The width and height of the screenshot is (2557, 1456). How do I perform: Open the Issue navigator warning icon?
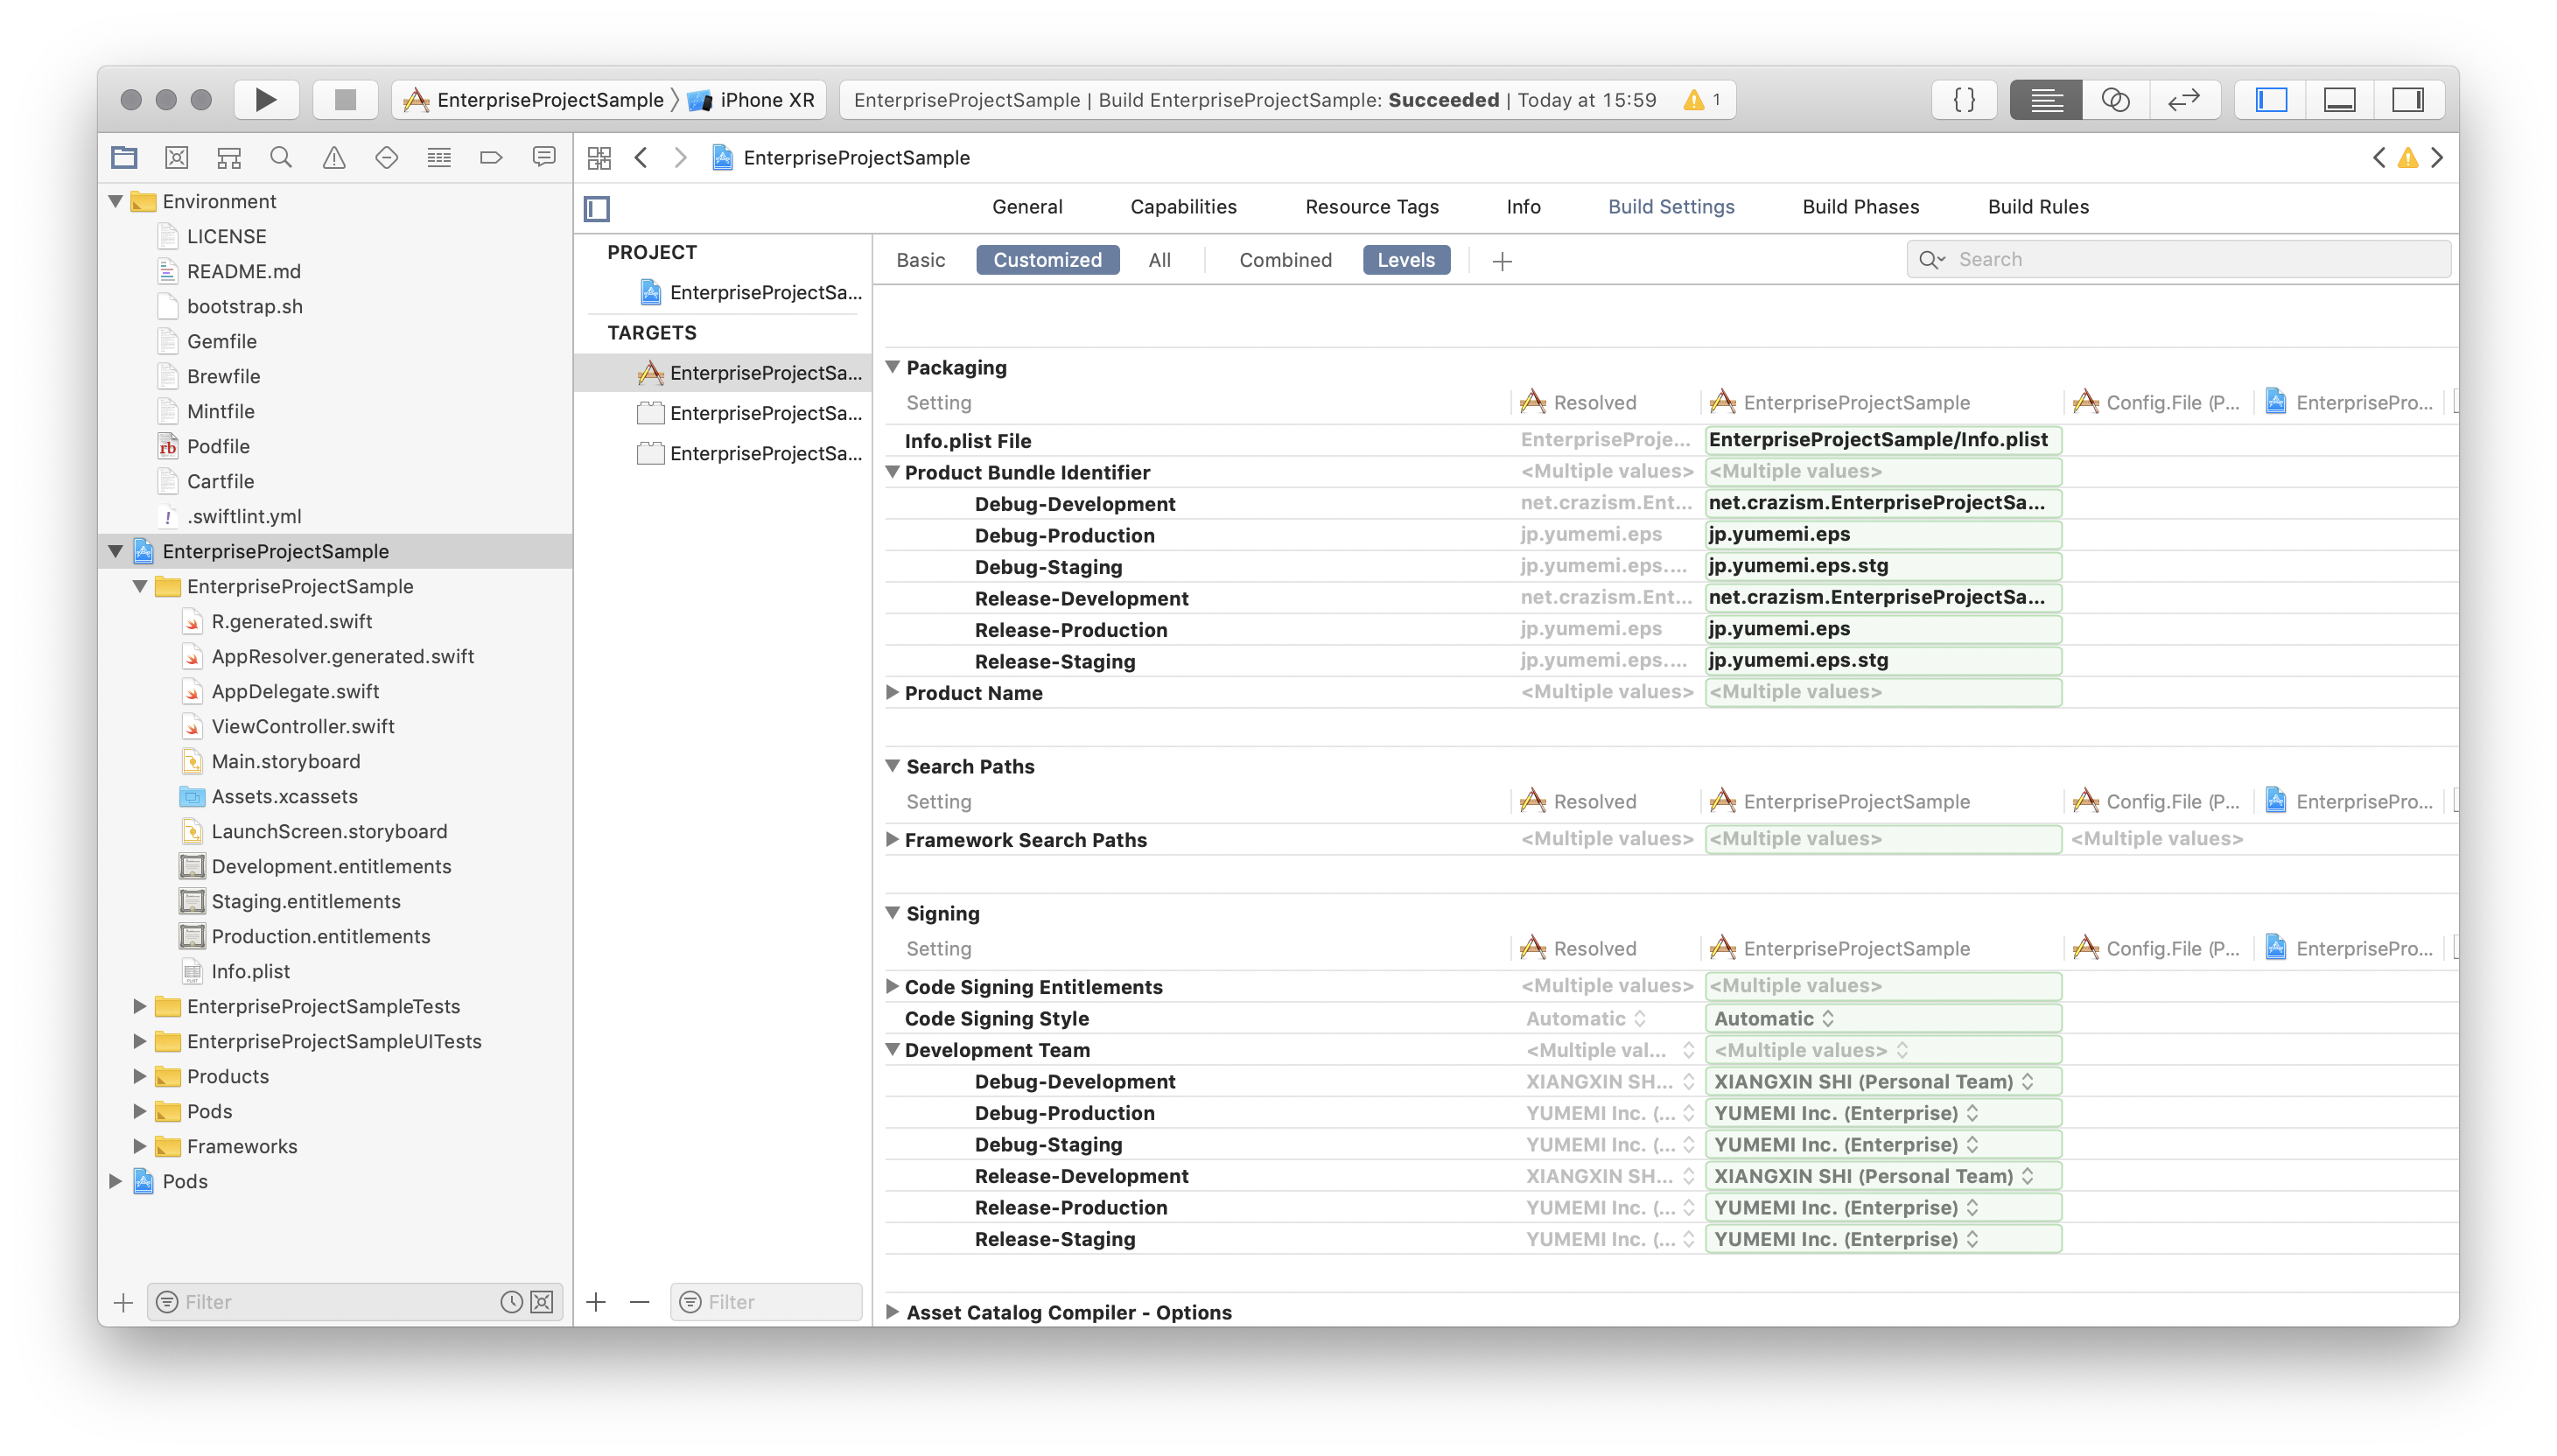coord(334,157)
